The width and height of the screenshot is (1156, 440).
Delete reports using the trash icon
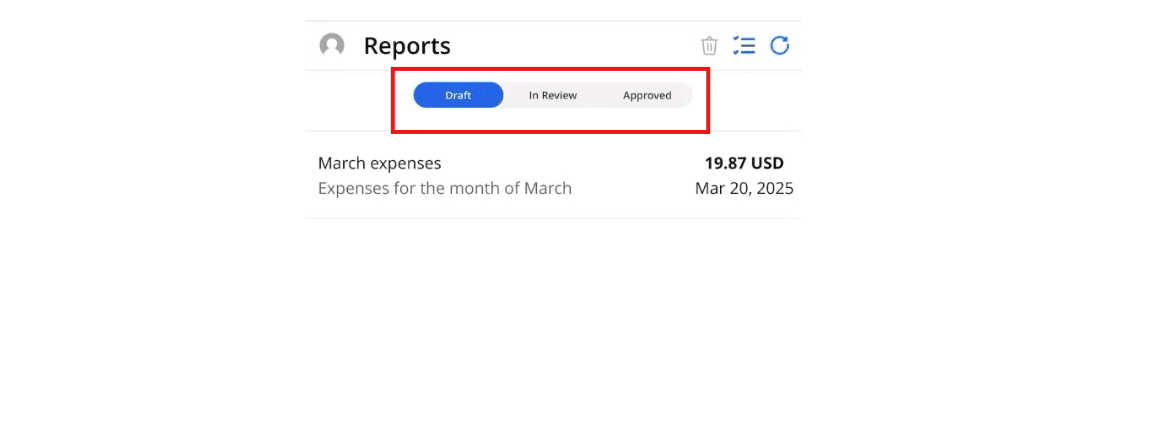tap(709, 45)
